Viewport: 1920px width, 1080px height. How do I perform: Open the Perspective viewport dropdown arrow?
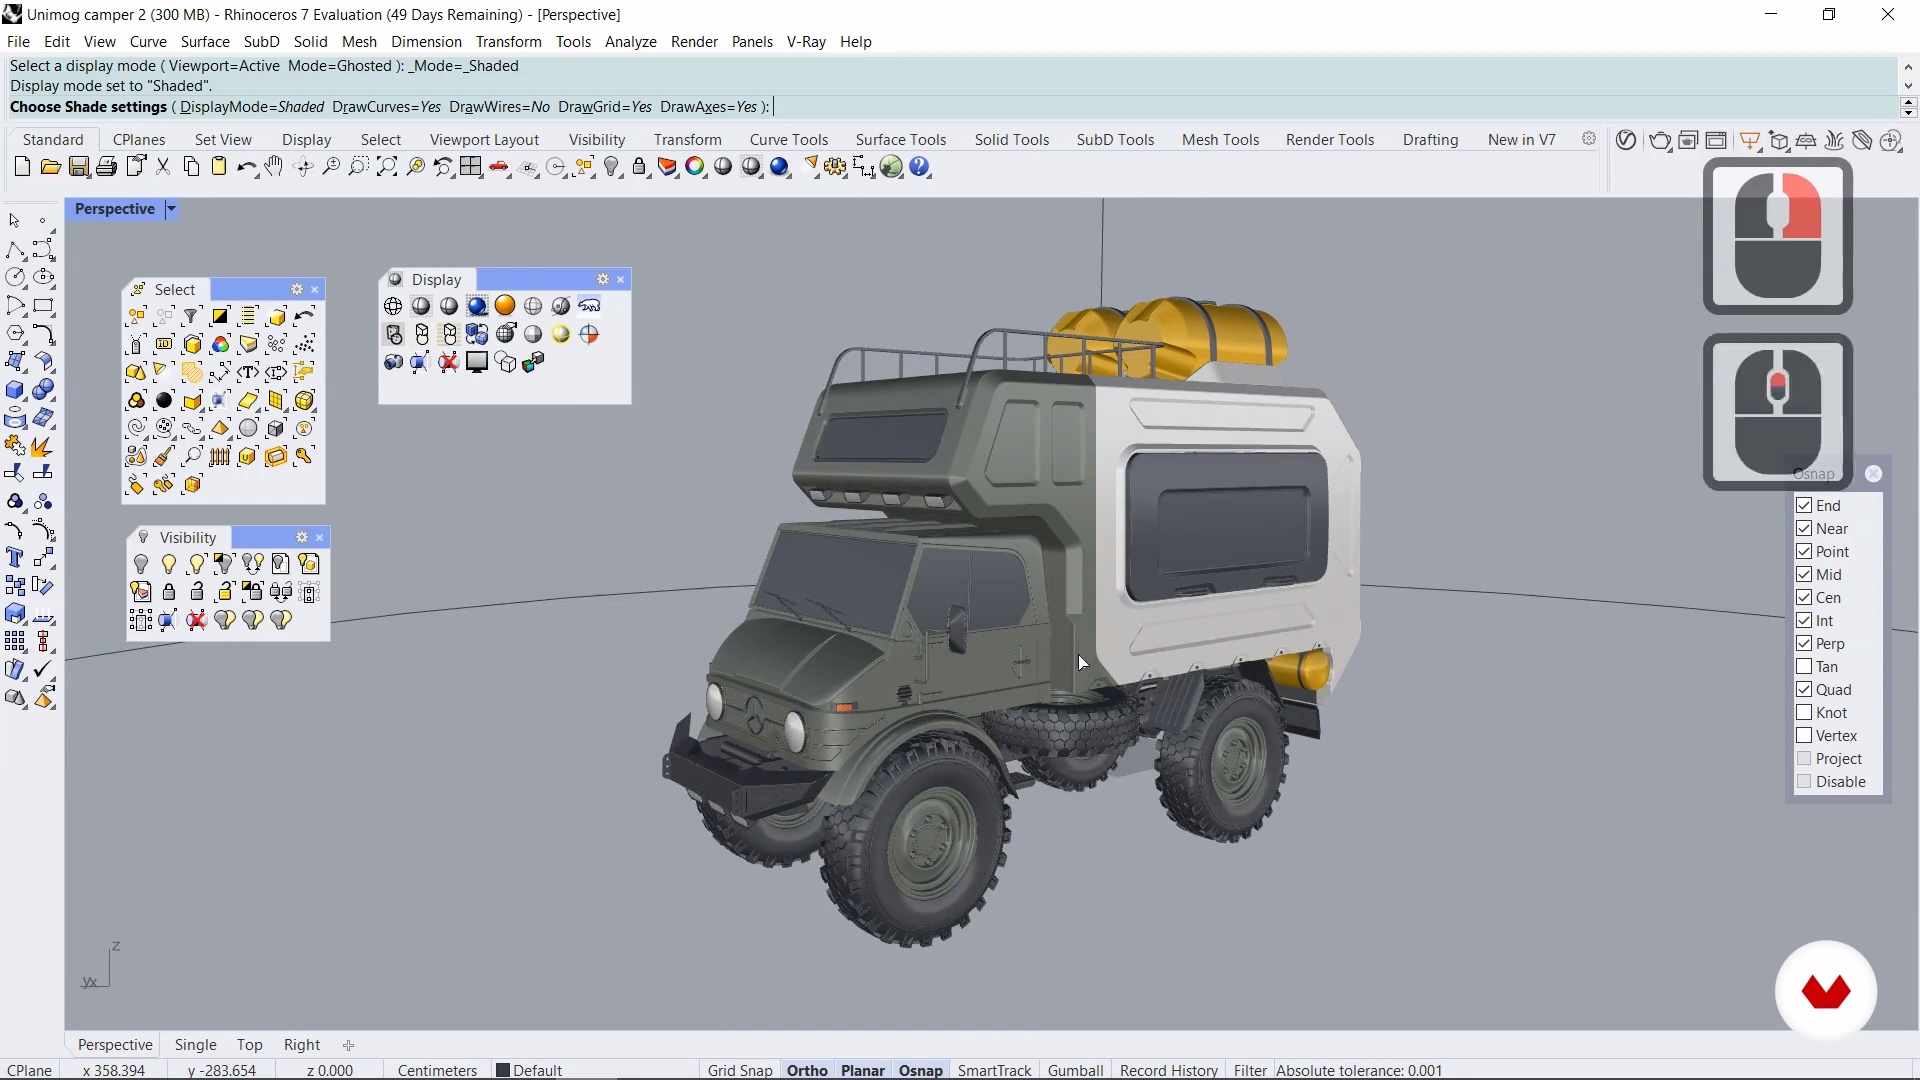(x=171, y=209)
